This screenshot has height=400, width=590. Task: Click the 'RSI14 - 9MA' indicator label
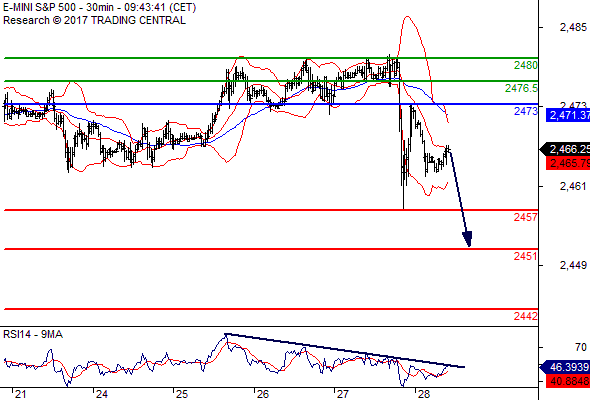coord(33,334)
